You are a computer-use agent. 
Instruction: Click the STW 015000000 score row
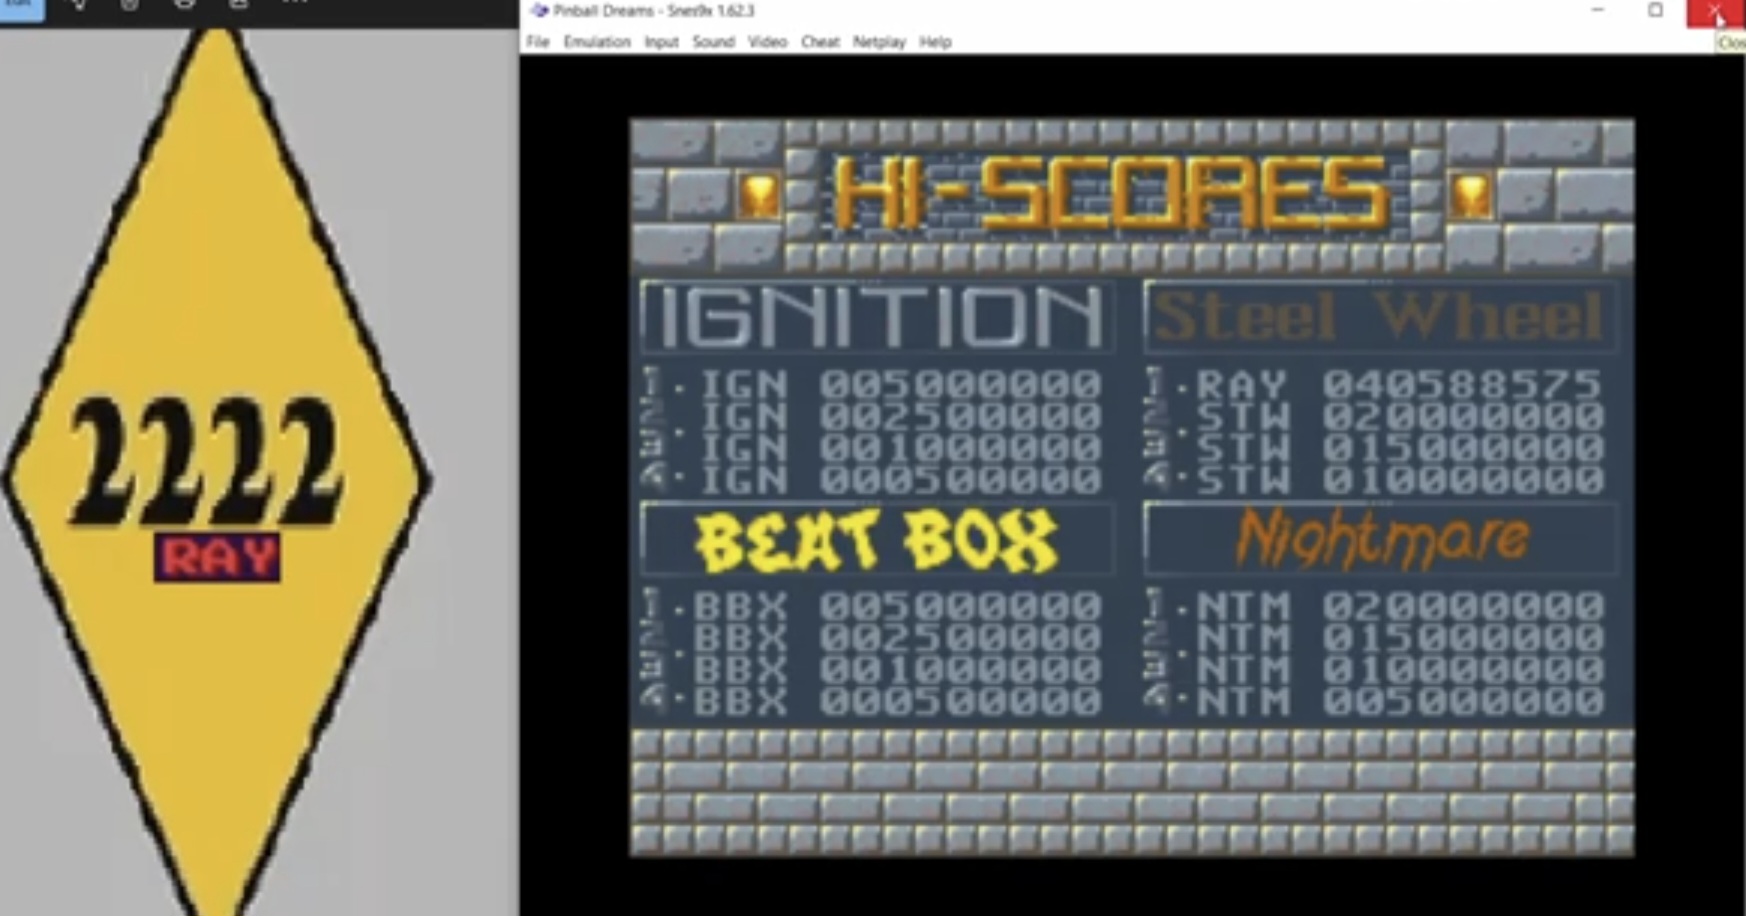point(1375,448)
